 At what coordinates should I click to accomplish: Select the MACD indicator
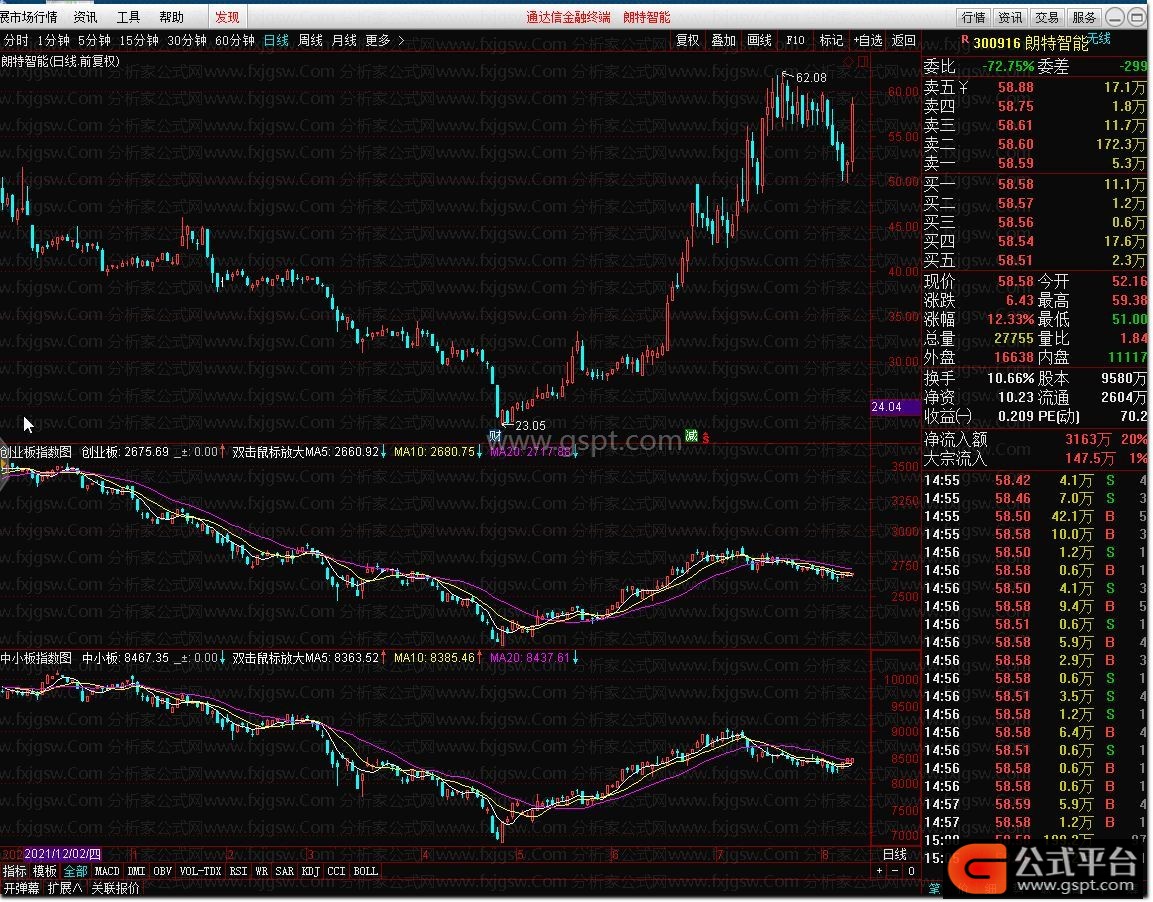(107, 871)
